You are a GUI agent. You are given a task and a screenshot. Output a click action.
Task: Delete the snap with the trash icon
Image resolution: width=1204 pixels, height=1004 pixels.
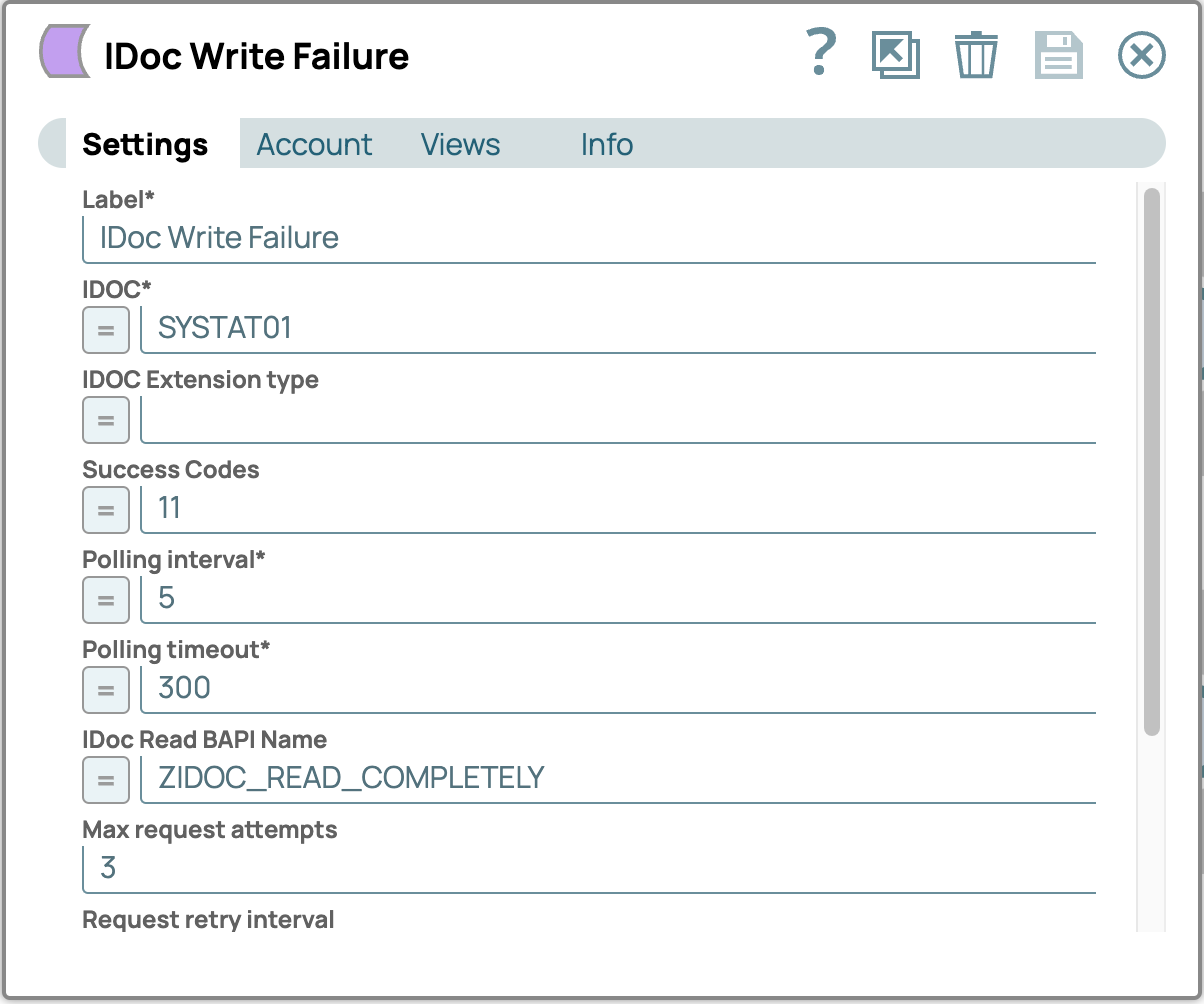point(976,54)
